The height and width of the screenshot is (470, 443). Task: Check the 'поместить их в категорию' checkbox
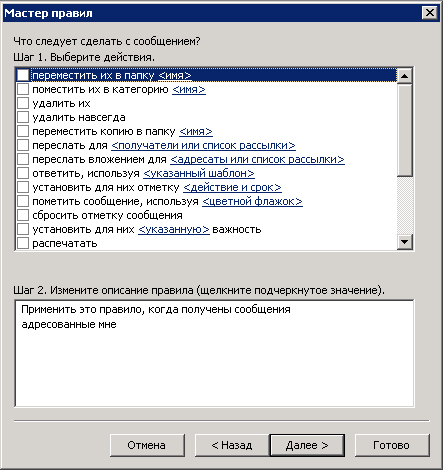click(23, 89)
